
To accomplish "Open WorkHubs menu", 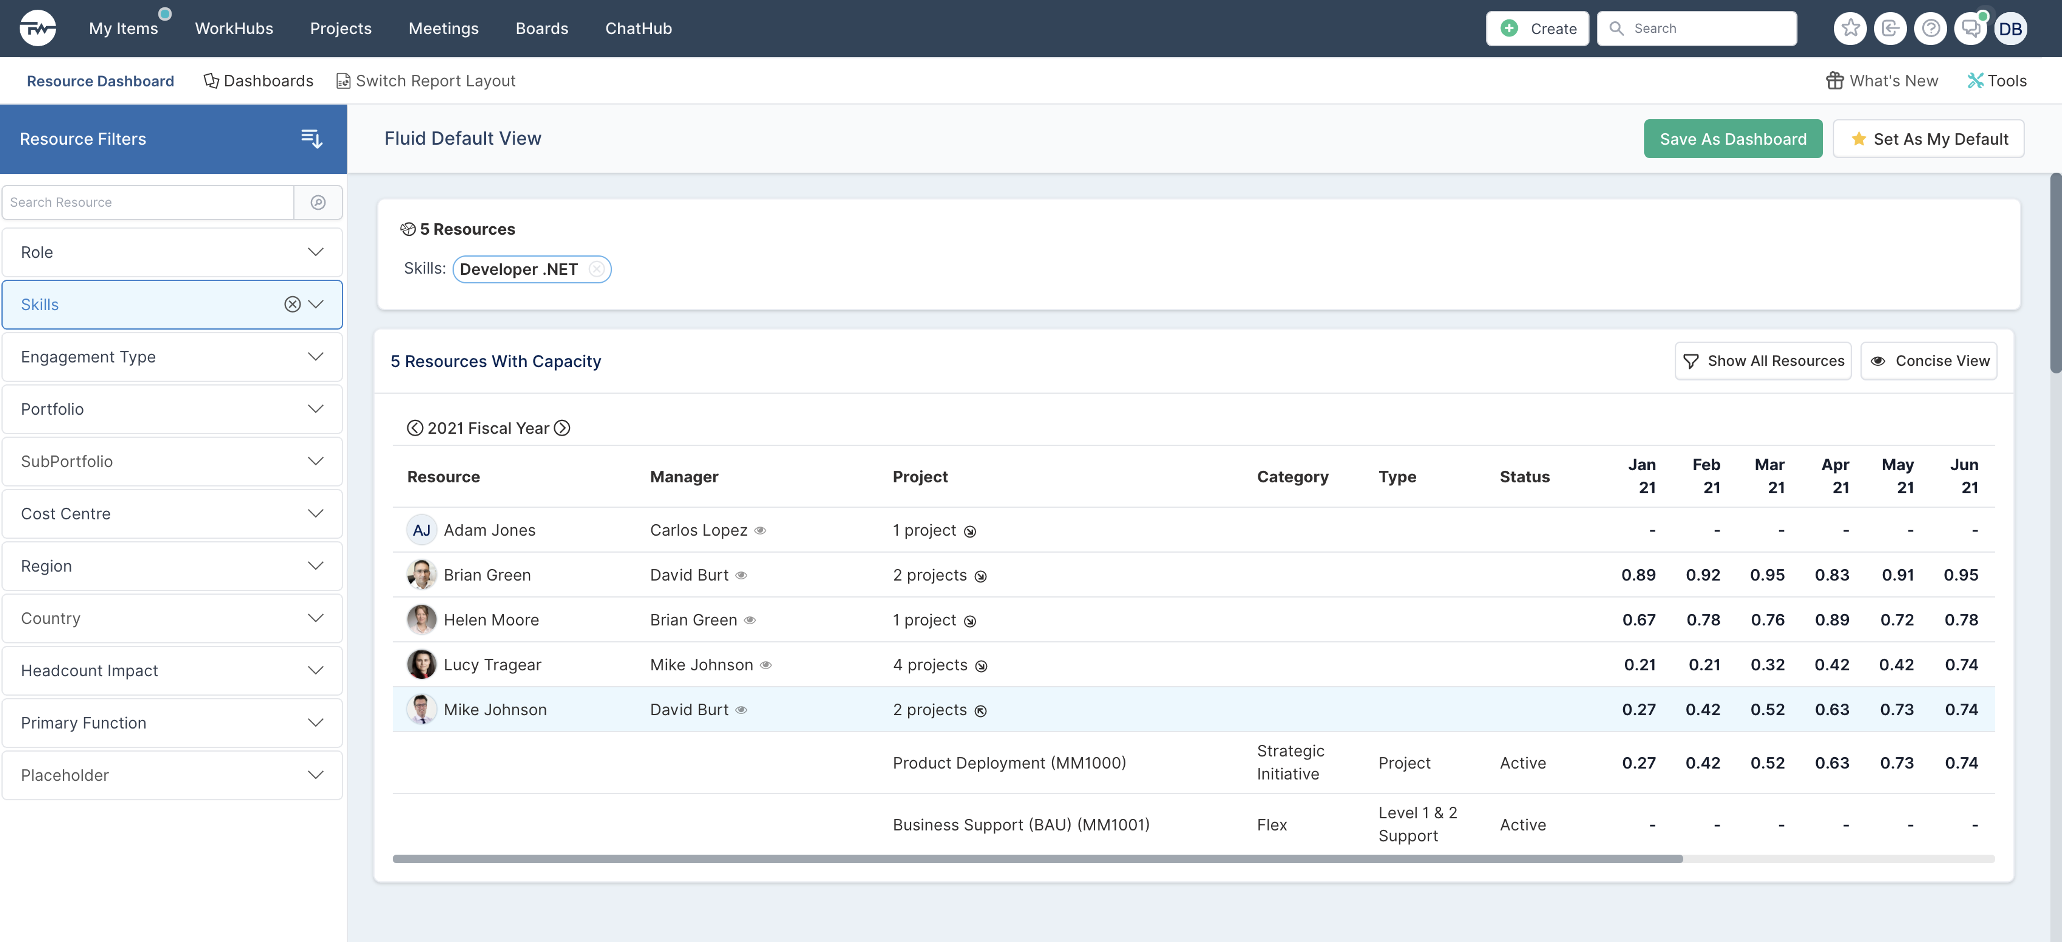I will tap(234, 28).
